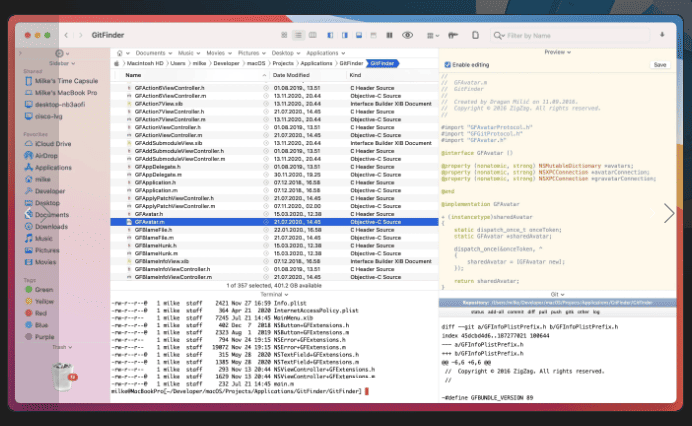Open the Desktop favorites dropdown

point(286,53)
